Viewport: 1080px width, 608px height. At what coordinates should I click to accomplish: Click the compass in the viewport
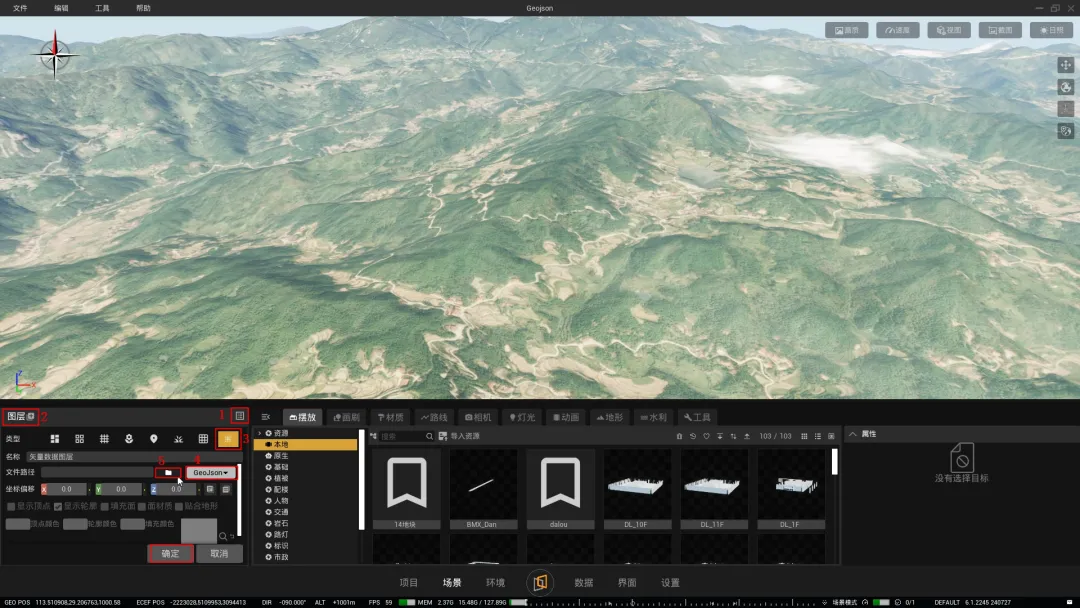[54, 53]
